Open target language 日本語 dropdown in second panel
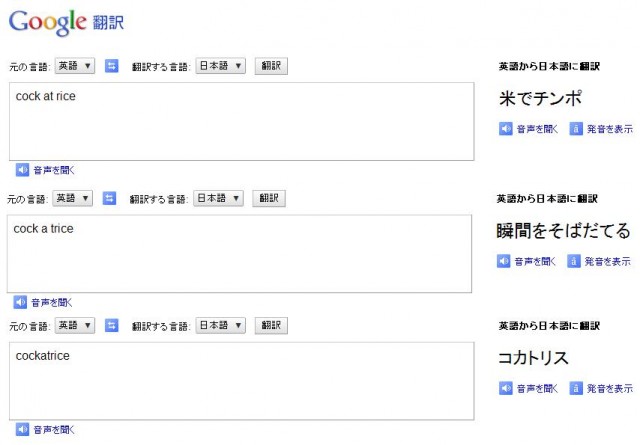640x445 pixels. tap(218, 198)
